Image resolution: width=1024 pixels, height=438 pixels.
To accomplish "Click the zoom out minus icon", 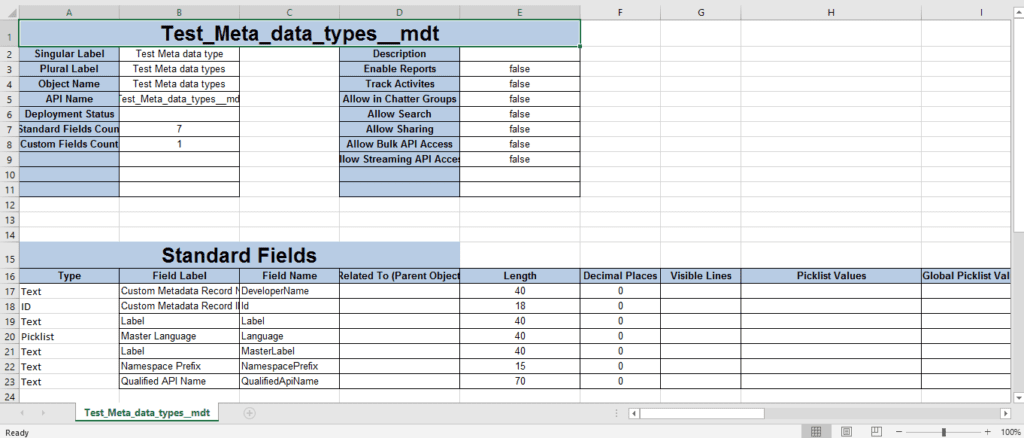I will [899, 431].
